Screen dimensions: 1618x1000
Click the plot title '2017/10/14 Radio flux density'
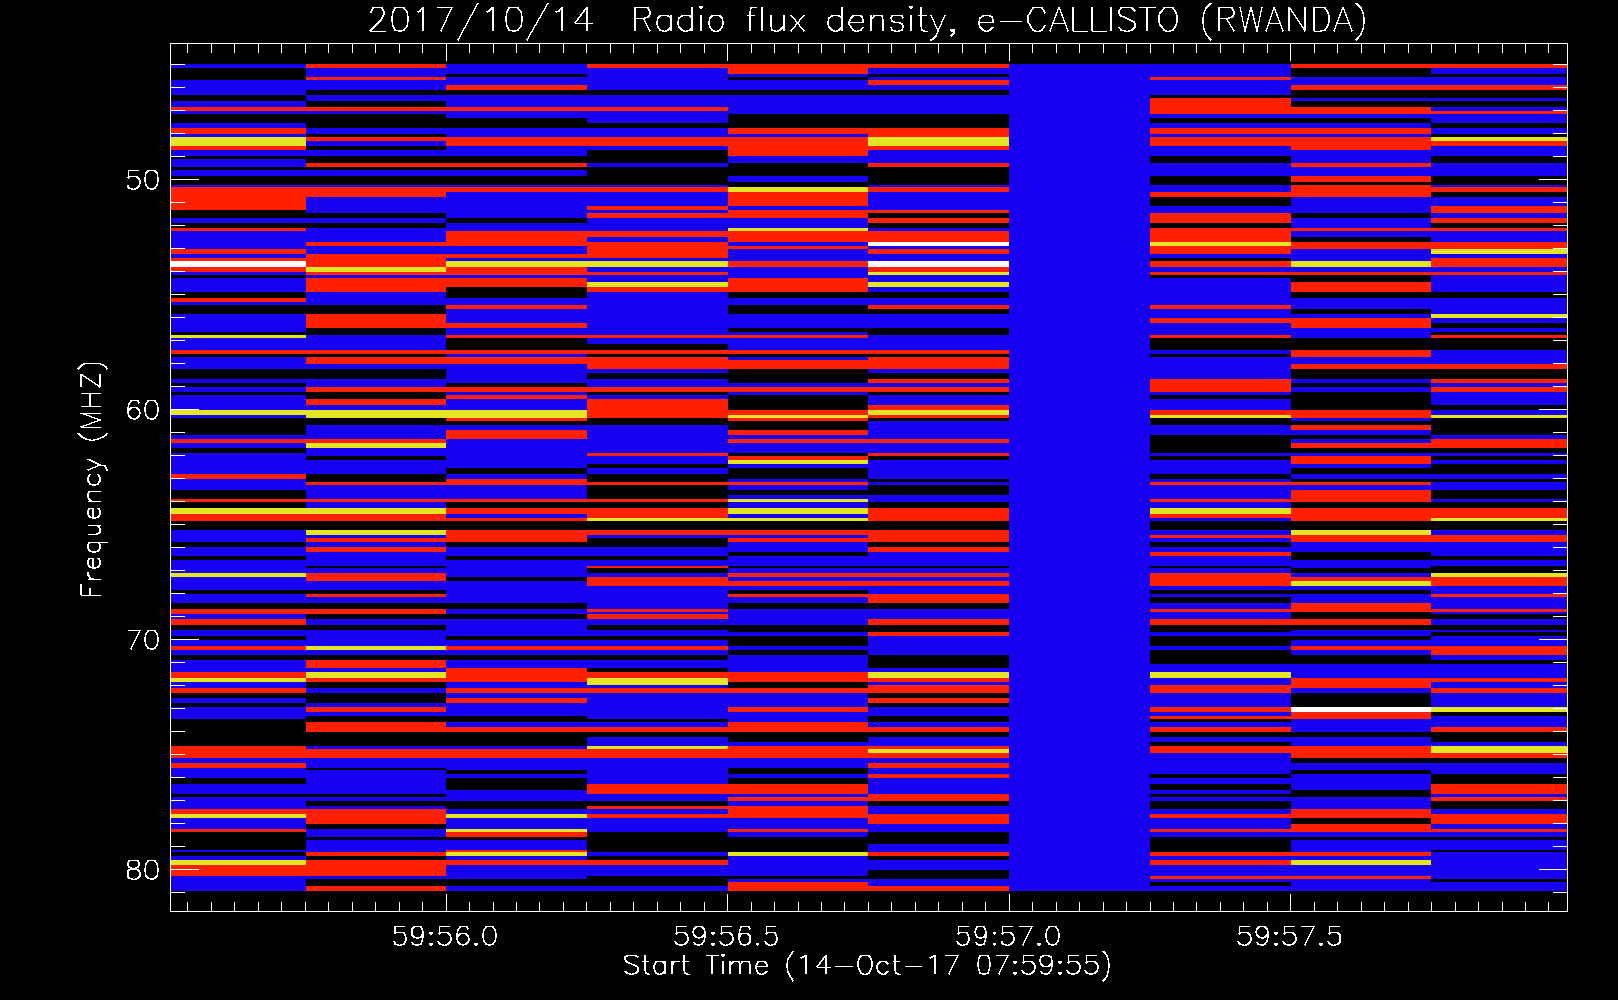[867, 20]
